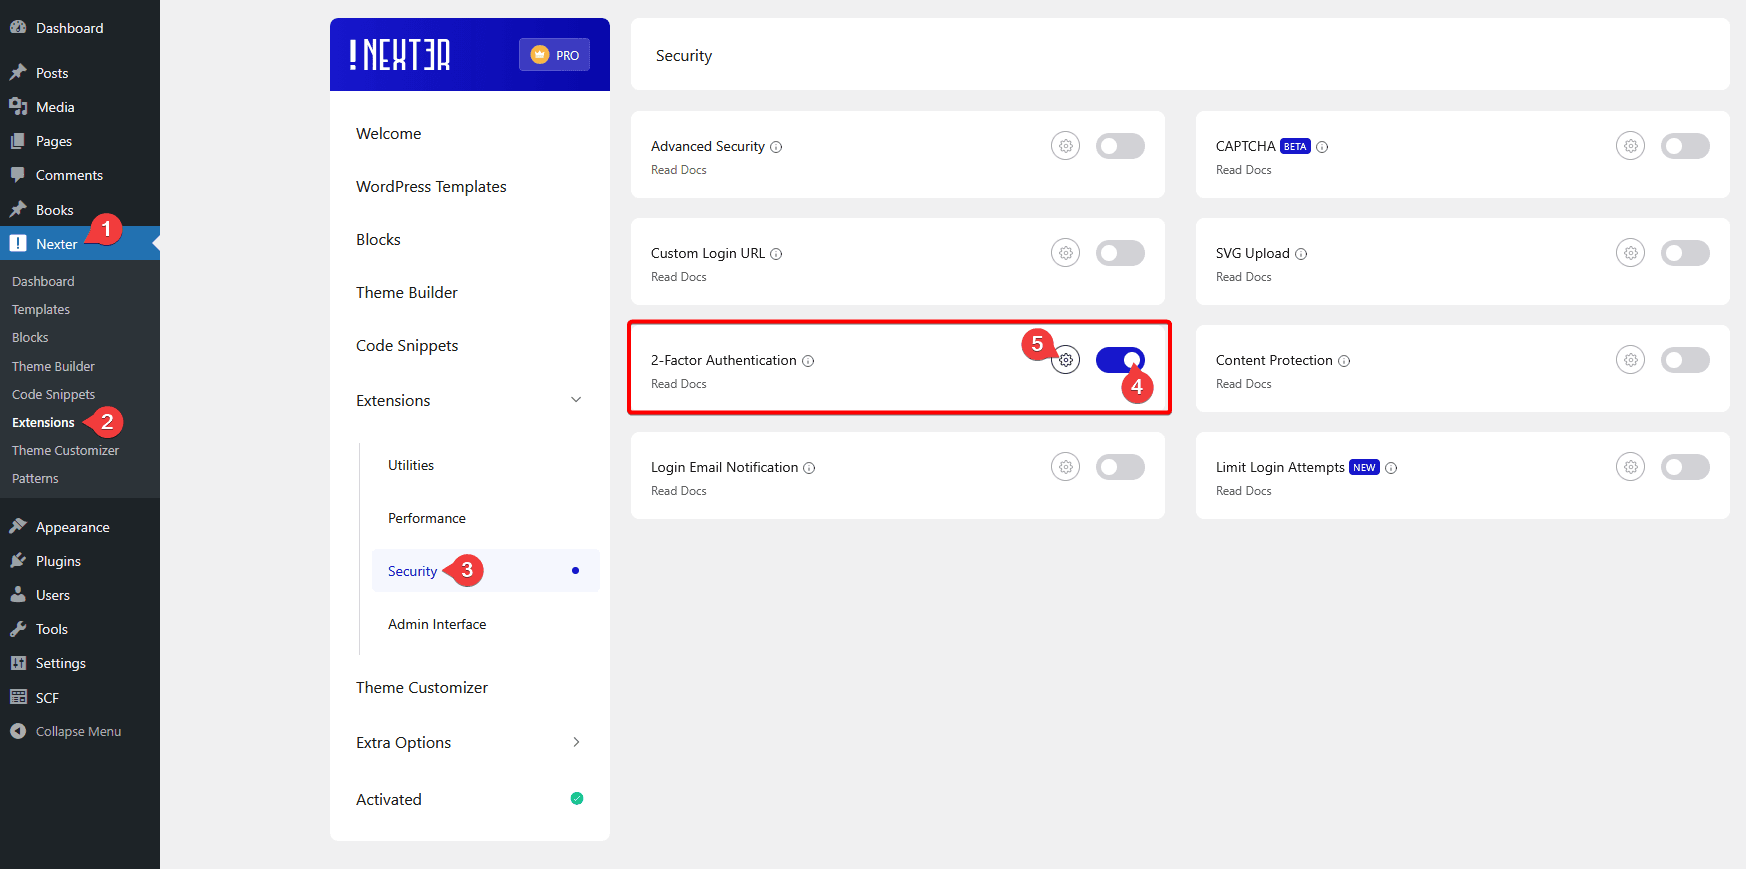This screenshot has width=1746, height=869.
Task: Open 2-Factor Authentication settings gear
Action: pos(1066,360)
